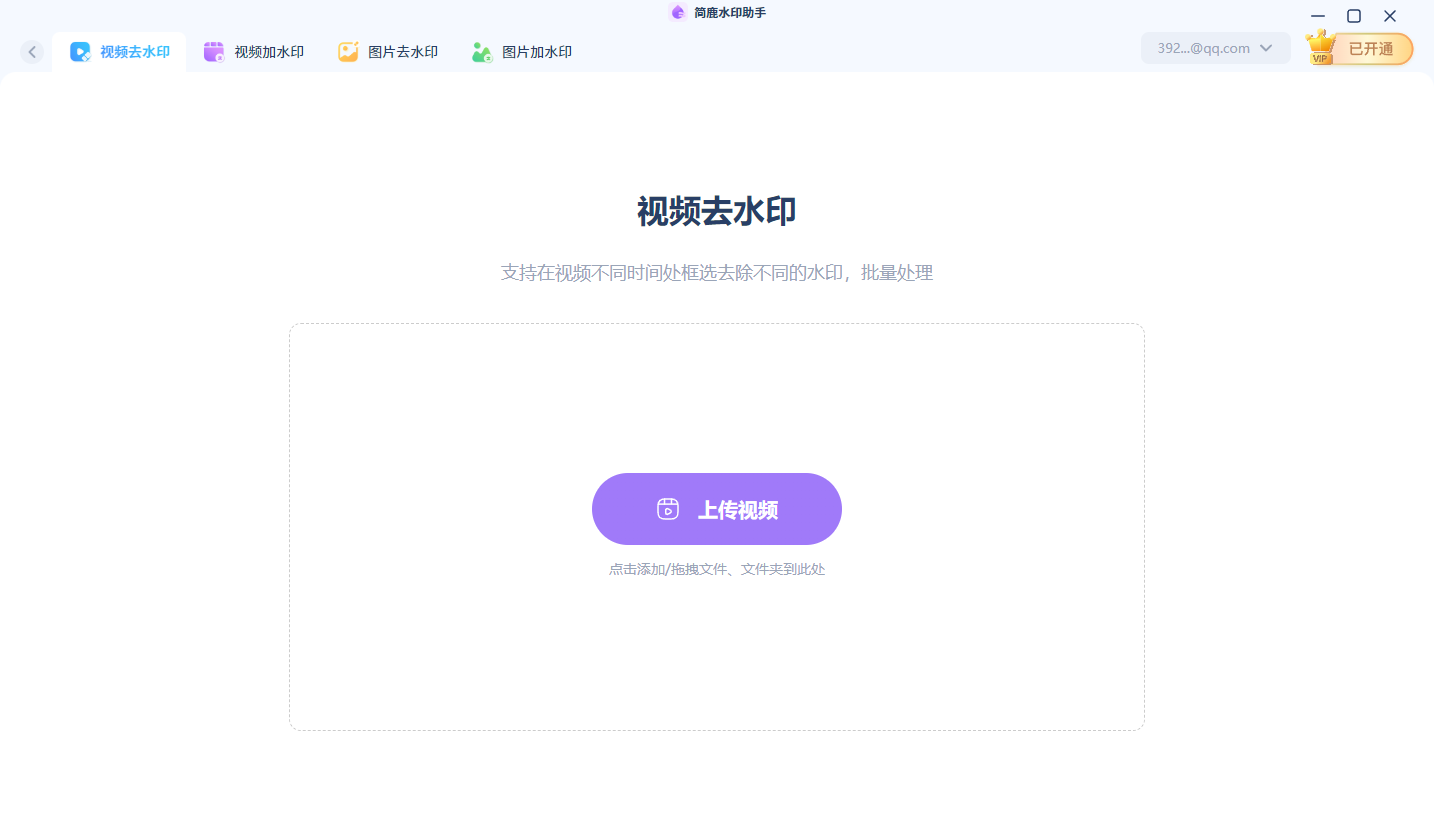Screen dimensions: 1434x822
Task: Select the 图片加水印 tab label
Action: pyautogui.click(x=537, y=52)
